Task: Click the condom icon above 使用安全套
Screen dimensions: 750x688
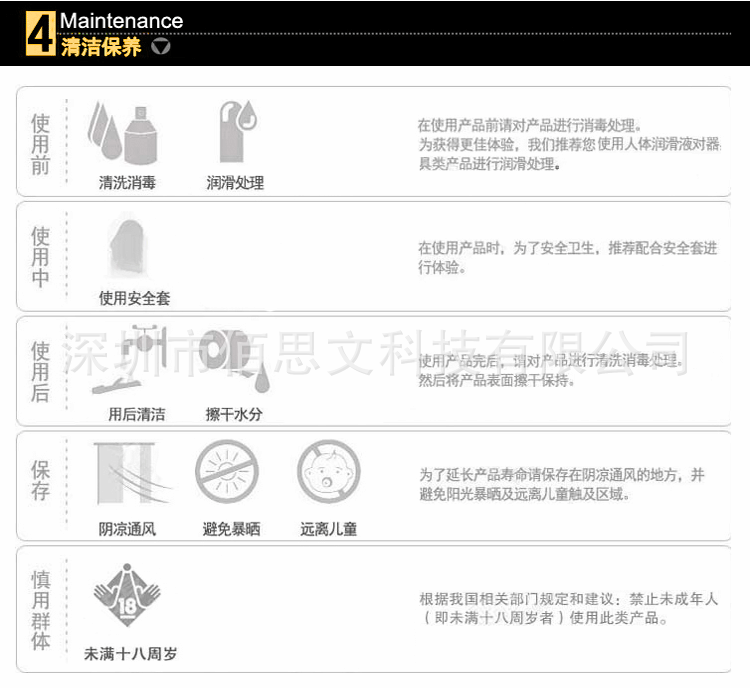Action: (x=127, y=248)
